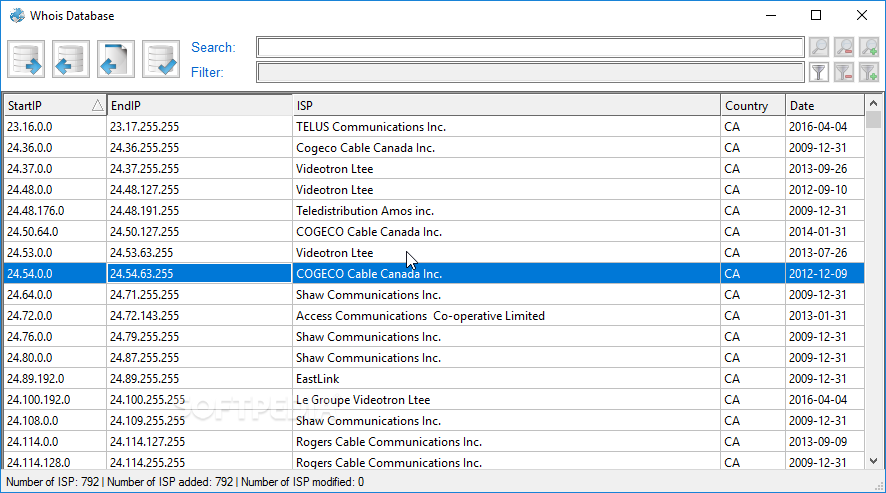Screen dimensions: 886x493
Task: Click EndIP cell 24.53.63.255
Action: [x=199, y=253]
